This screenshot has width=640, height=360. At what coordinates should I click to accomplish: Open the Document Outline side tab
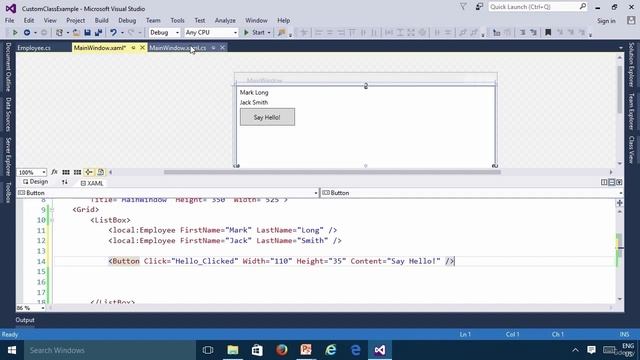tap(8, 67)
